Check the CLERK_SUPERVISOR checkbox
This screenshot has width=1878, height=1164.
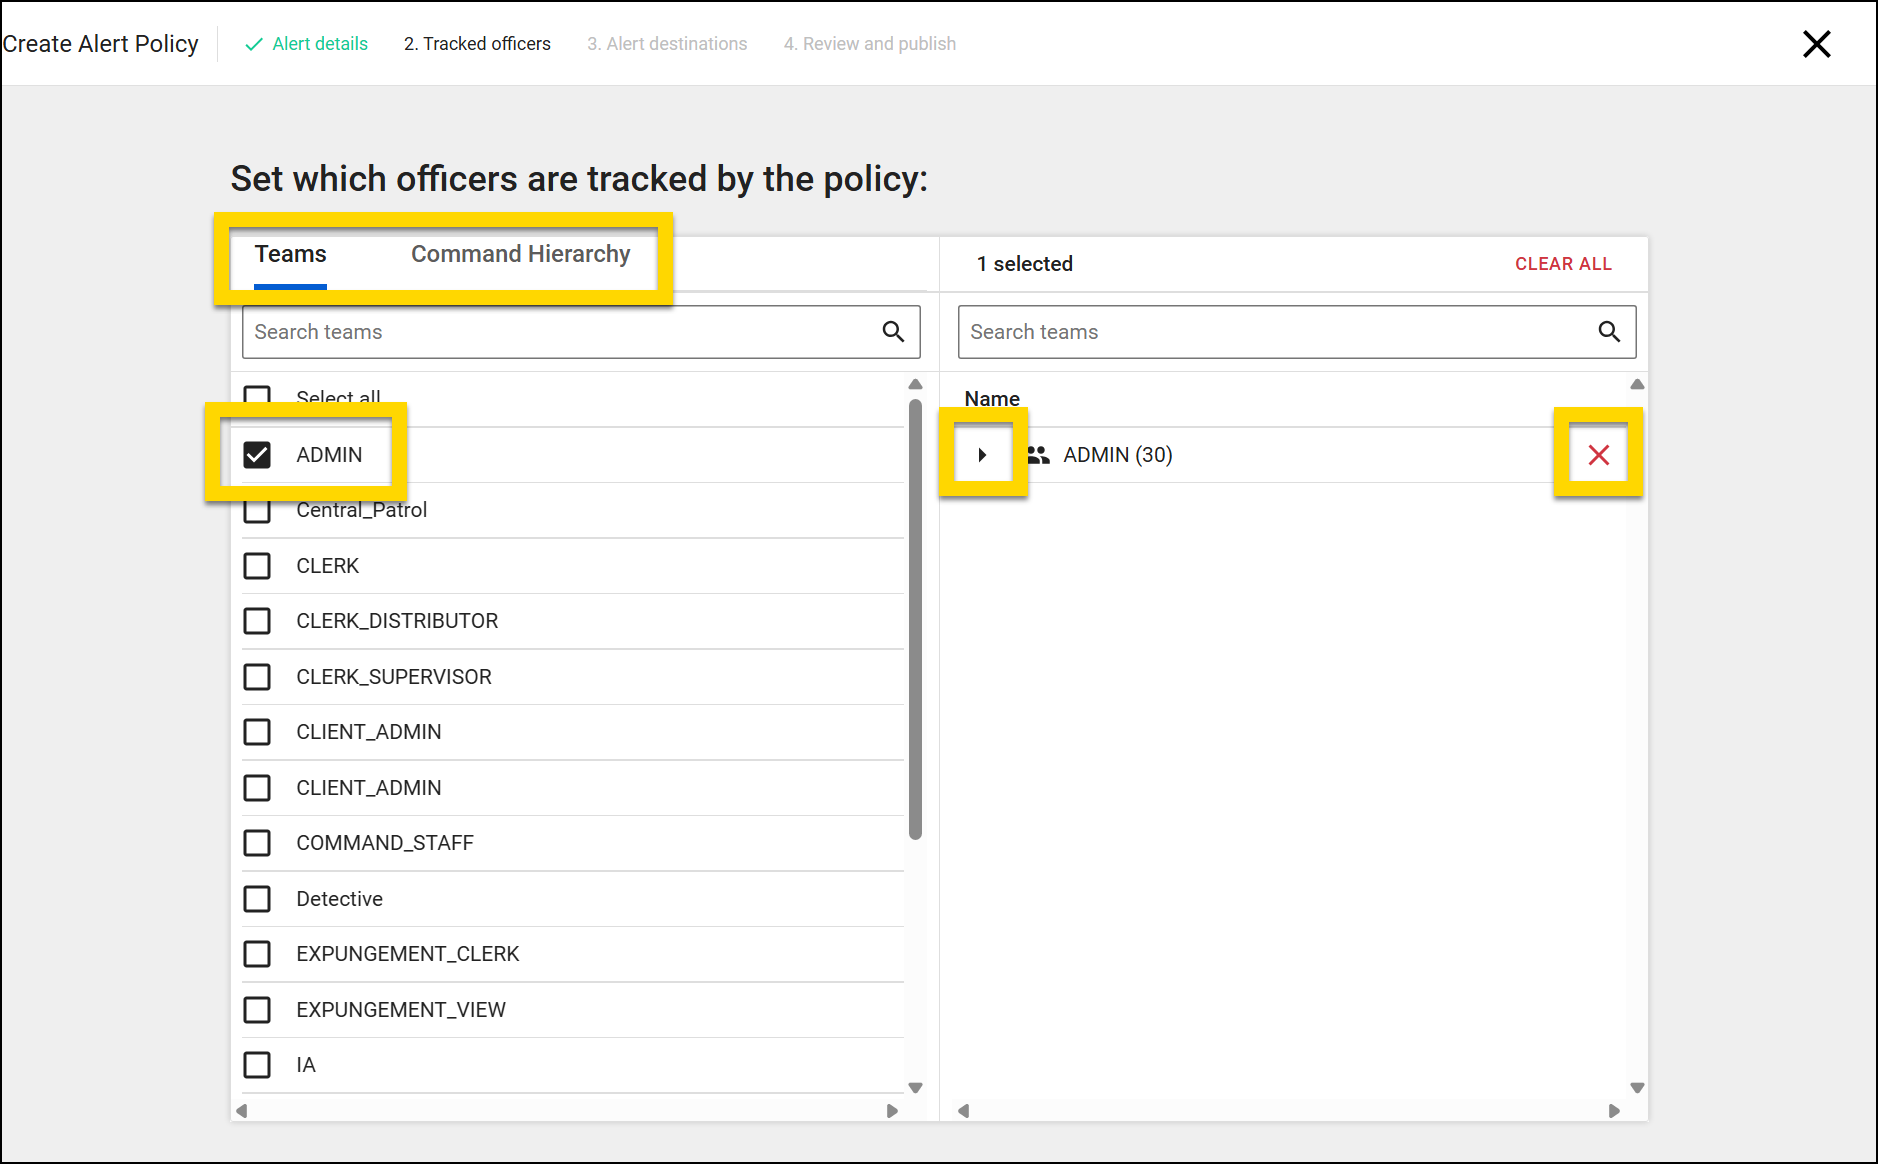tap(257, 677)
